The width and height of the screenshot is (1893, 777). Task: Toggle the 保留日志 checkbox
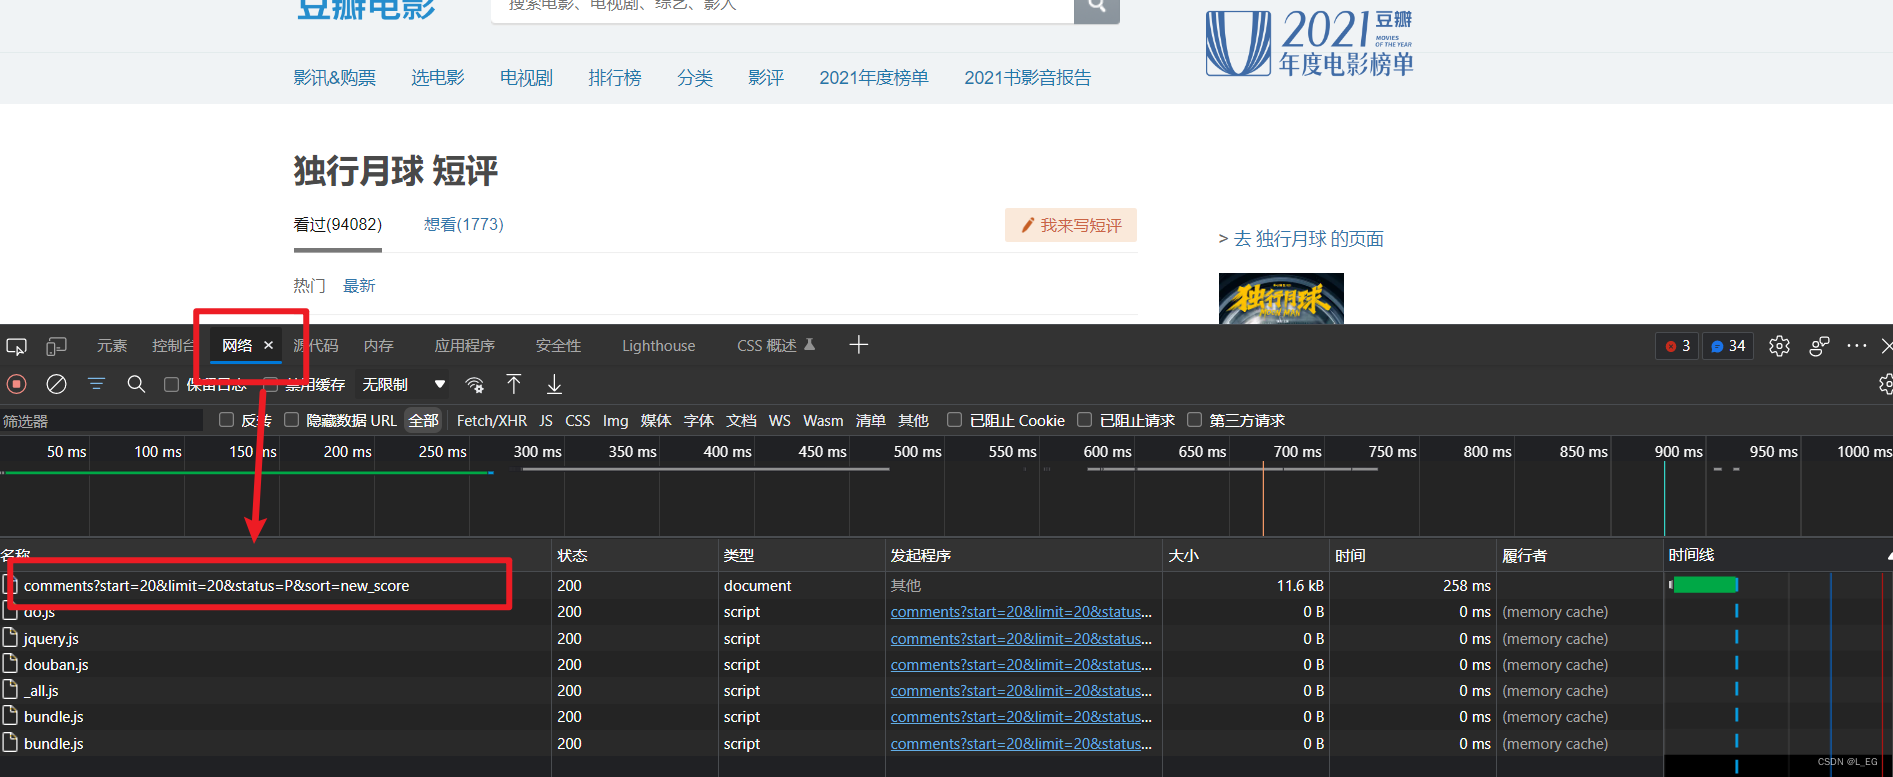pyautogui.click(x=171, y=384)
